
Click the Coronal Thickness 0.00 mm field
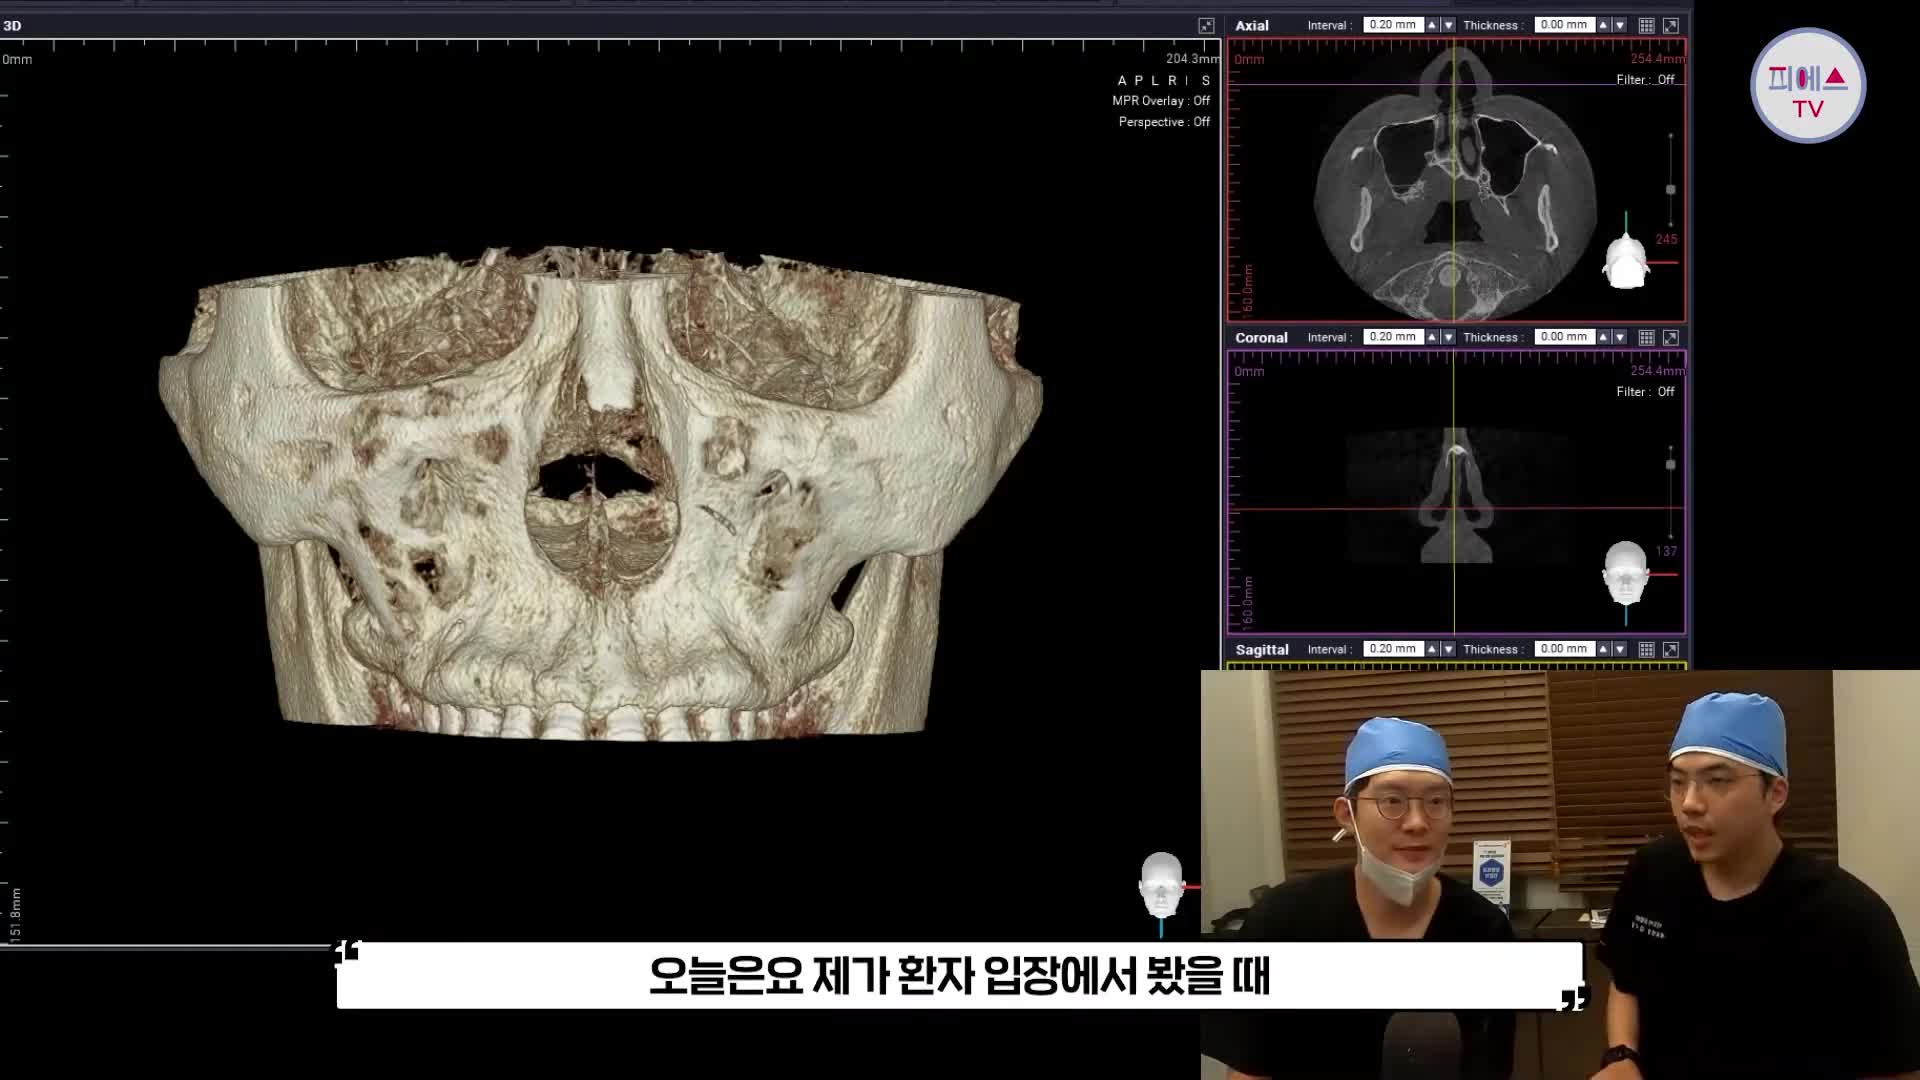tap(1564, 337)
